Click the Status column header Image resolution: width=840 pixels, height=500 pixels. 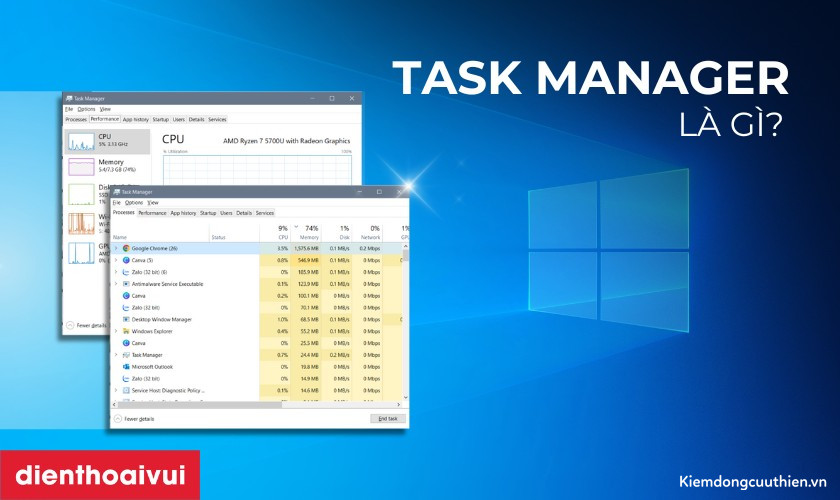[234, 233]
